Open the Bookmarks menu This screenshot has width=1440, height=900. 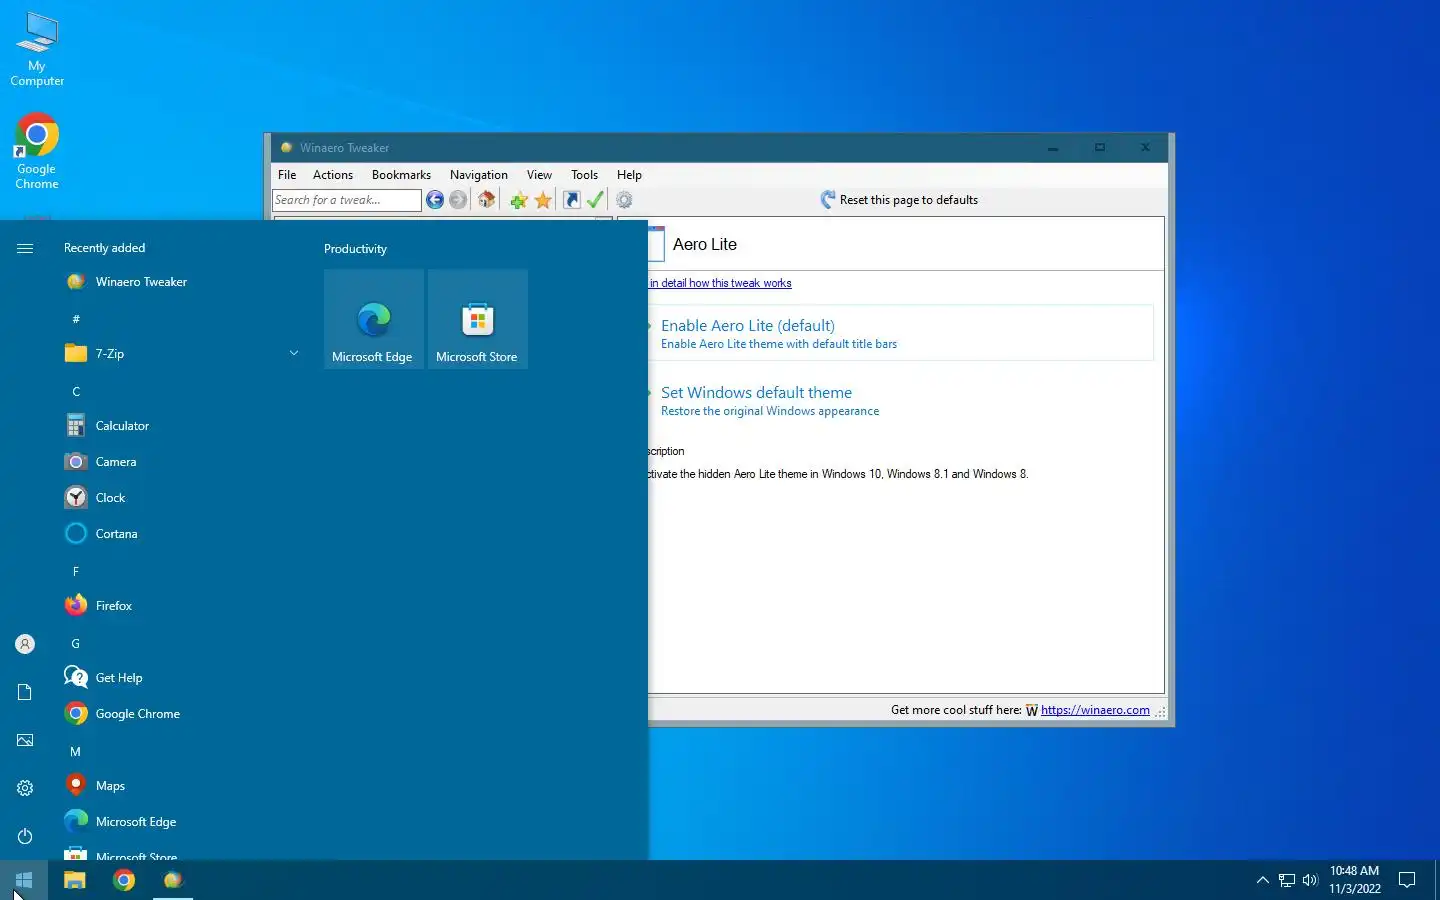click(x=401, y=175)
